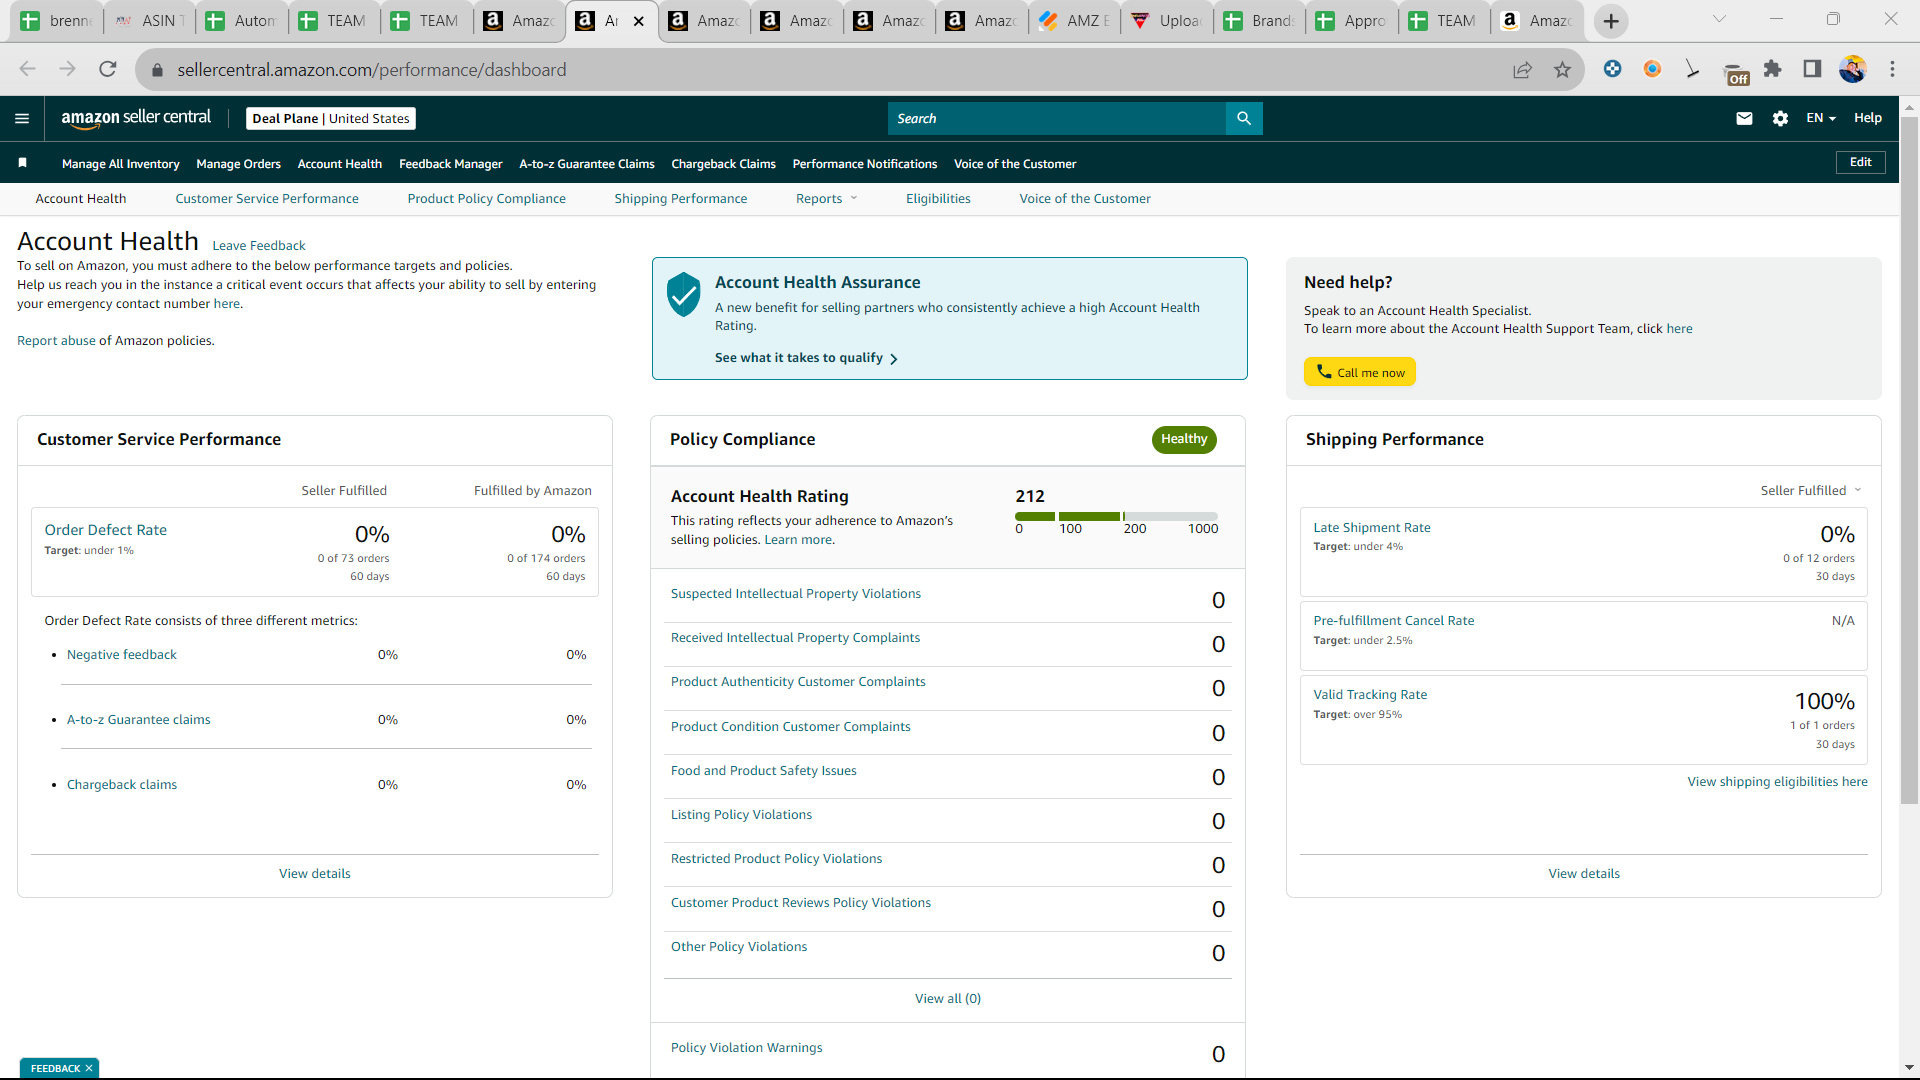Click the Report abuse link
Viewport: 1920px width, 1080px height.
(56, 340)
